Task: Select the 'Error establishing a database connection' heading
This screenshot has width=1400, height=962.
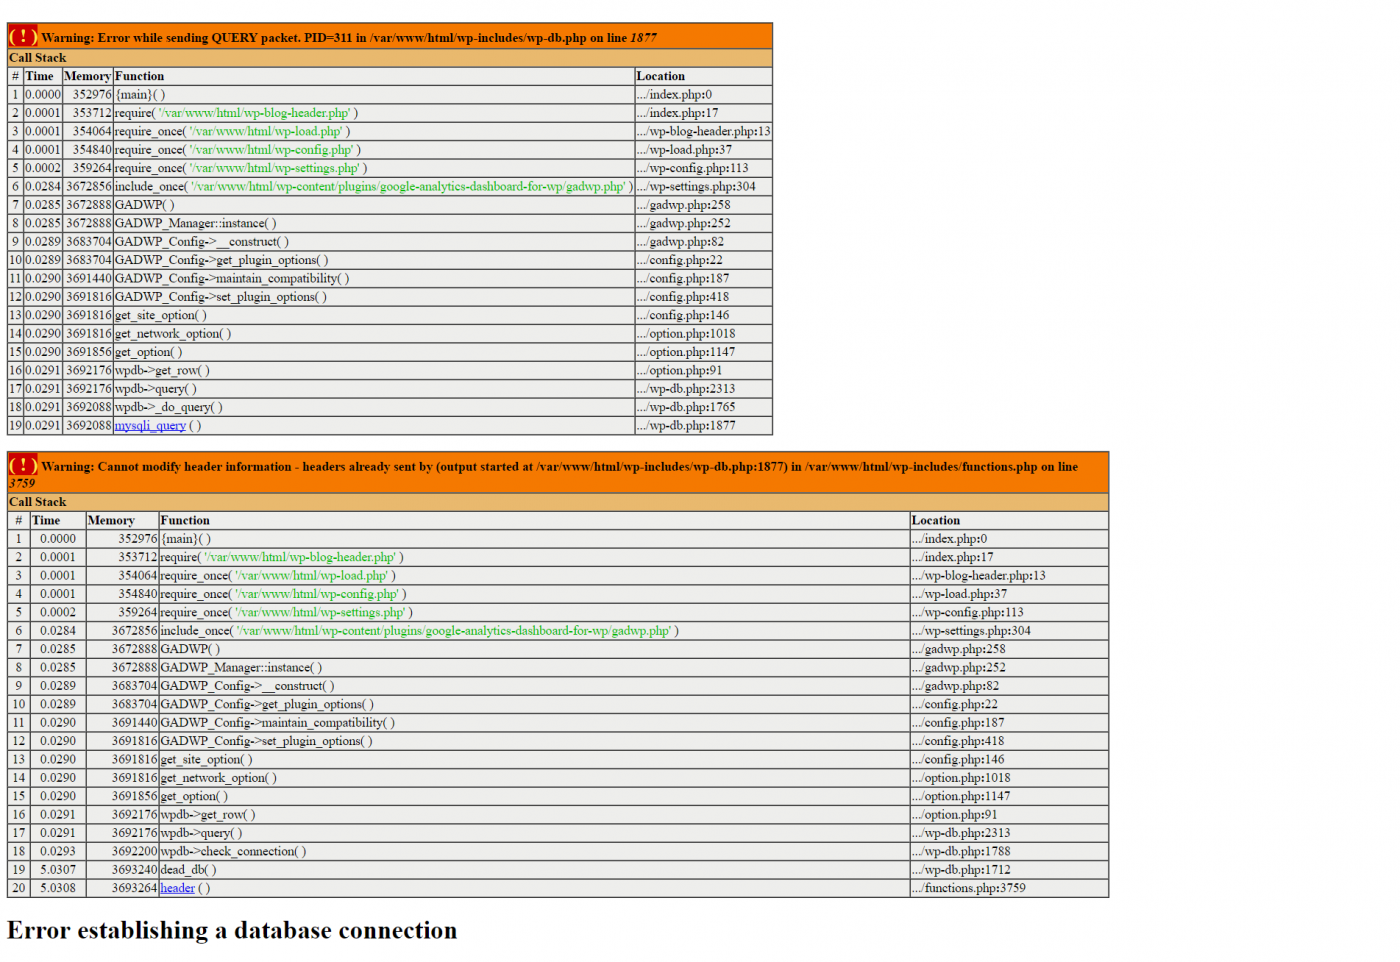Action: click(232, 931)
